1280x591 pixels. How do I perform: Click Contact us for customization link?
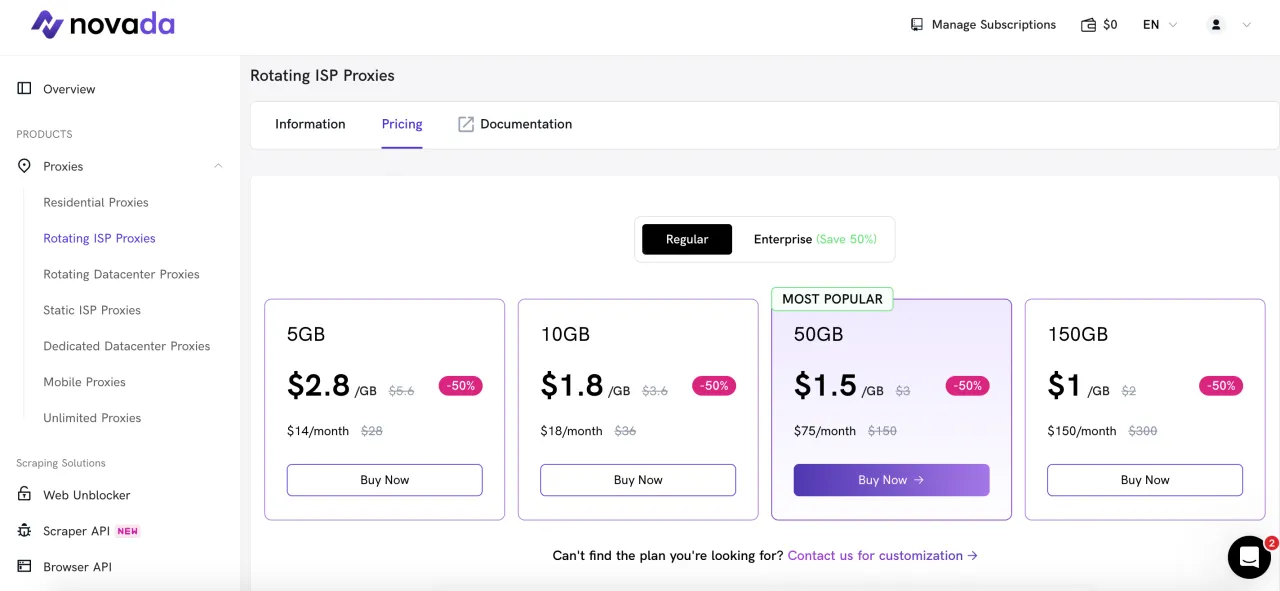pyautogui.click(x=882, y=555)
